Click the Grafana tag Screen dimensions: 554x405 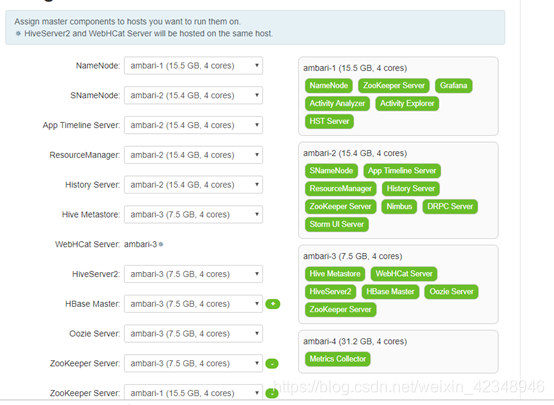click(x=453, y=86)
